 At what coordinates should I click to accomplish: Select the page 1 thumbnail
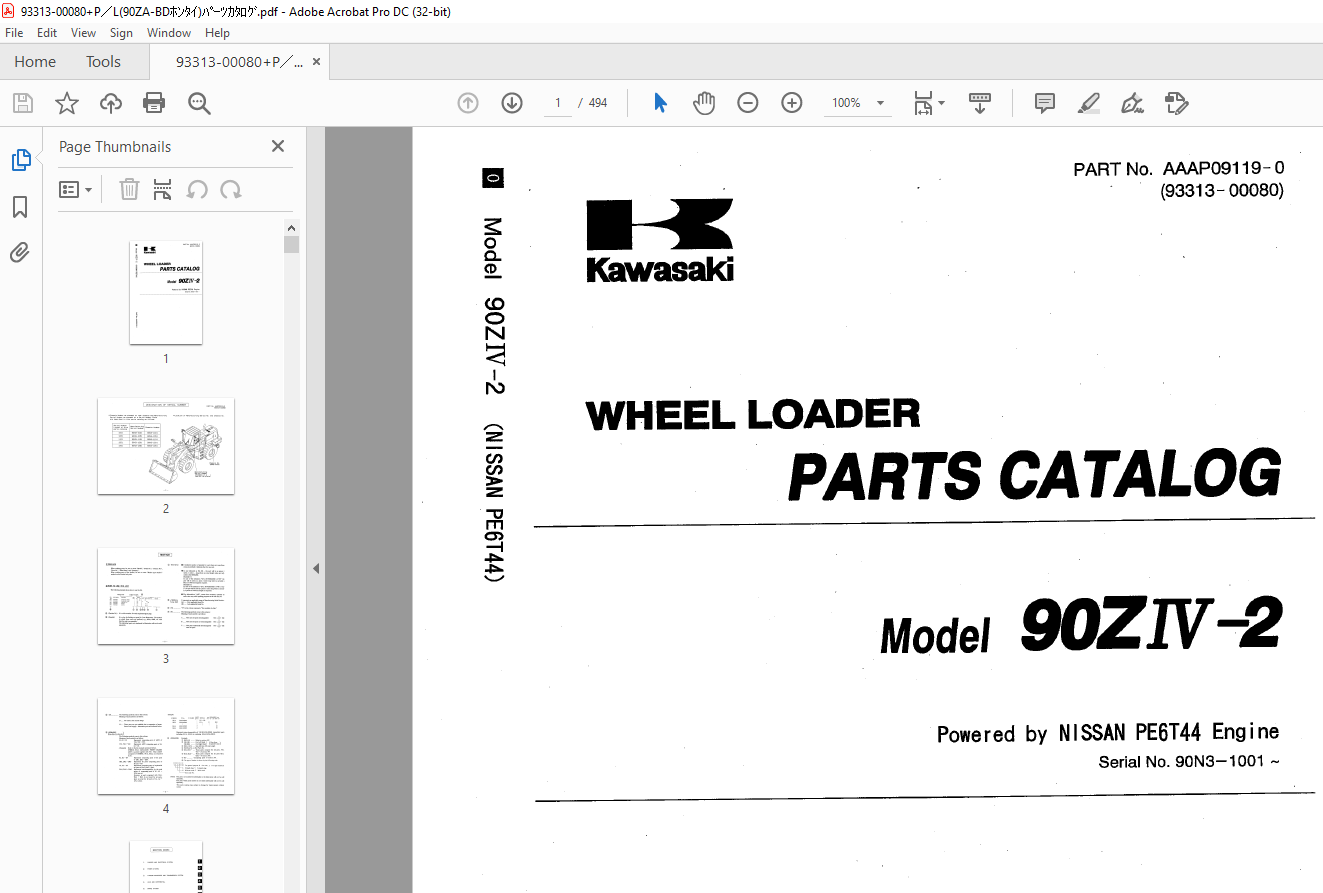coord(166,292)
